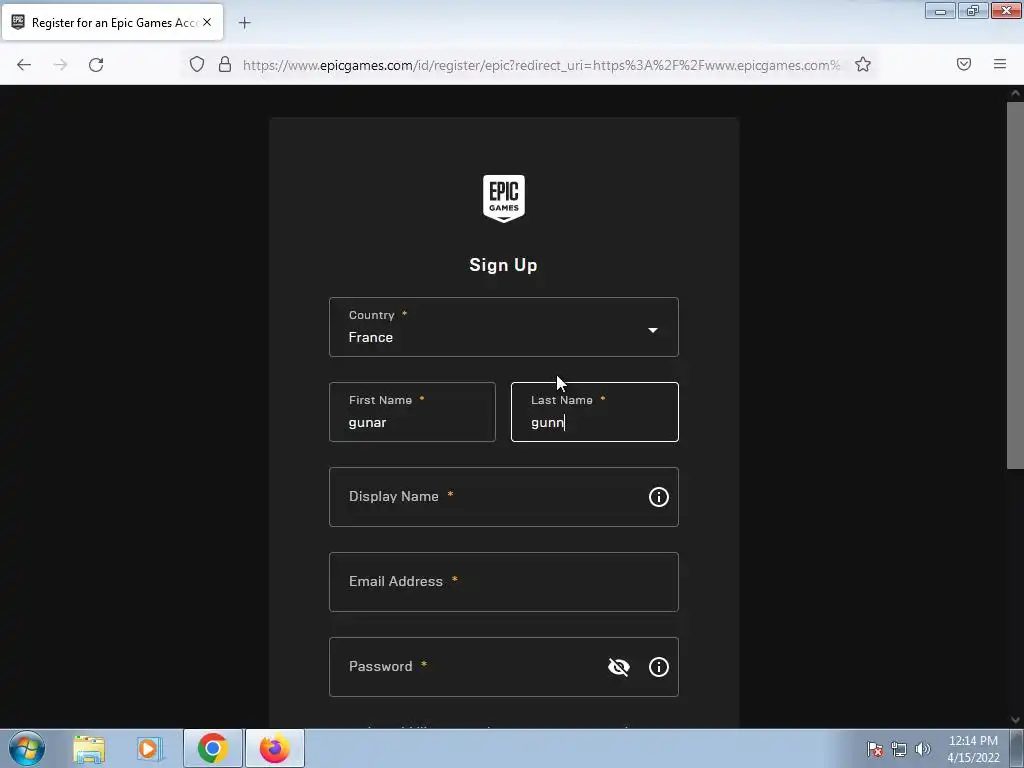Toggle password visibility eye icon

point(618,667)
